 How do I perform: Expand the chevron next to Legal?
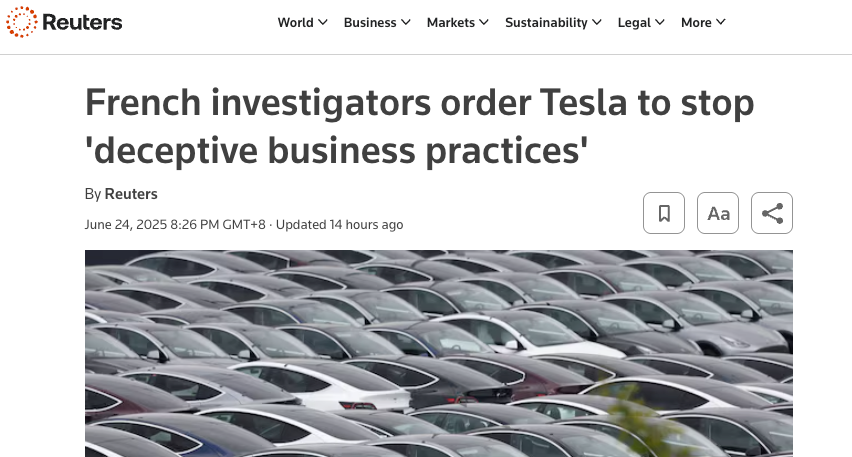[660, 23]
